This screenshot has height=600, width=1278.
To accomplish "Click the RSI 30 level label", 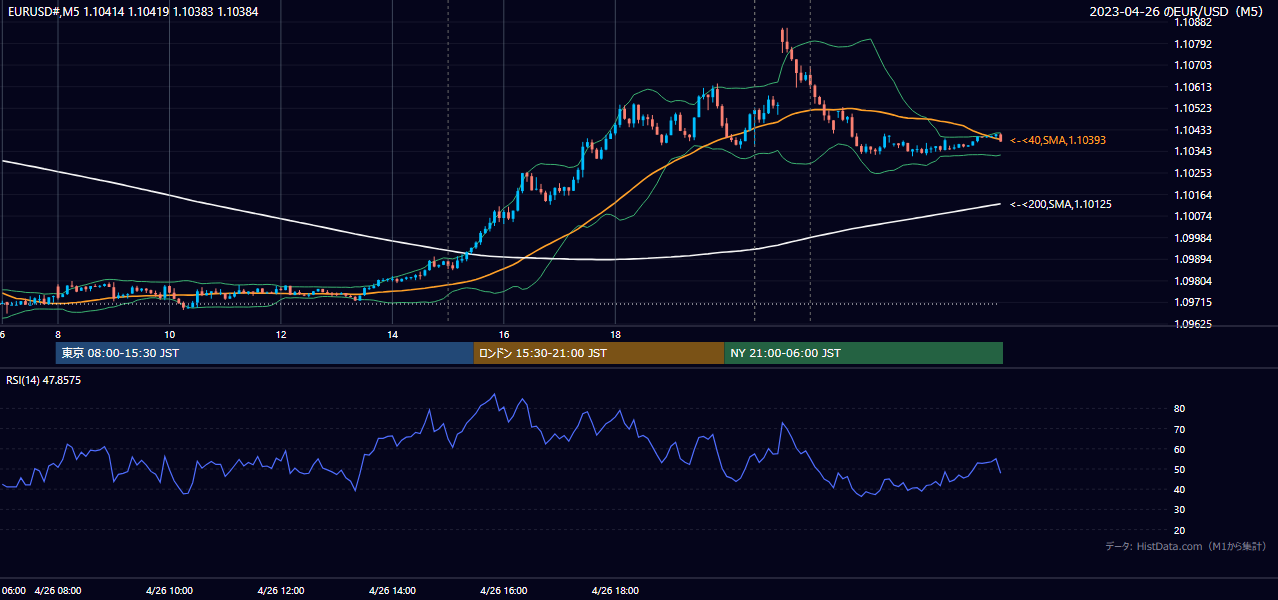I will point(1179,510).
